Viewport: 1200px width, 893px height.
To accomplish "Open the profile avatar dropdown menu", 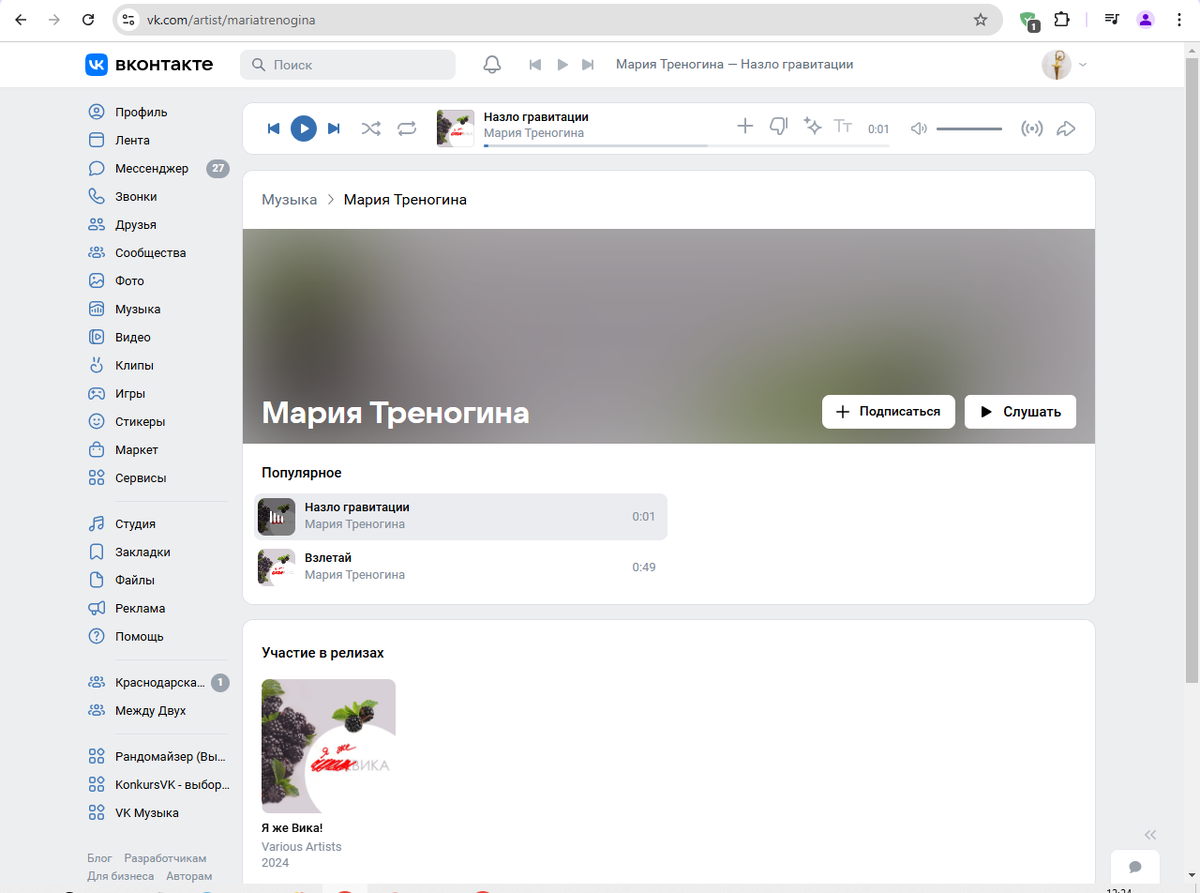I will pyautogui.click(x=1059, y=63).
